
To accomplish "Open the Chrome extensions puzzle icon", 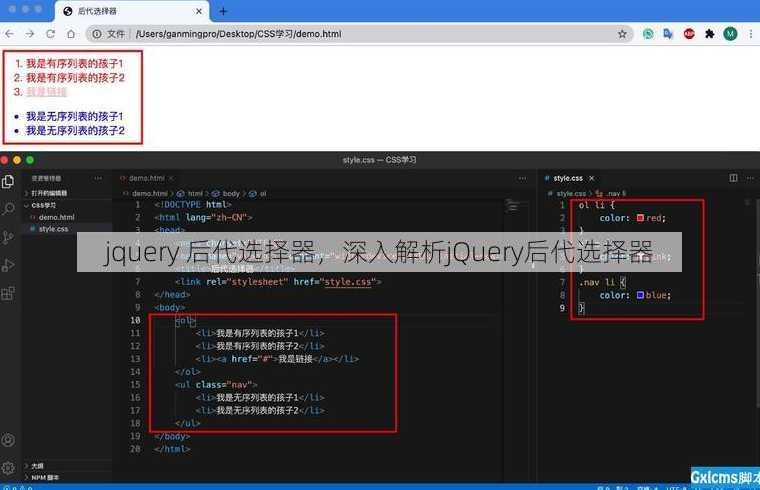I will point(710,34).
